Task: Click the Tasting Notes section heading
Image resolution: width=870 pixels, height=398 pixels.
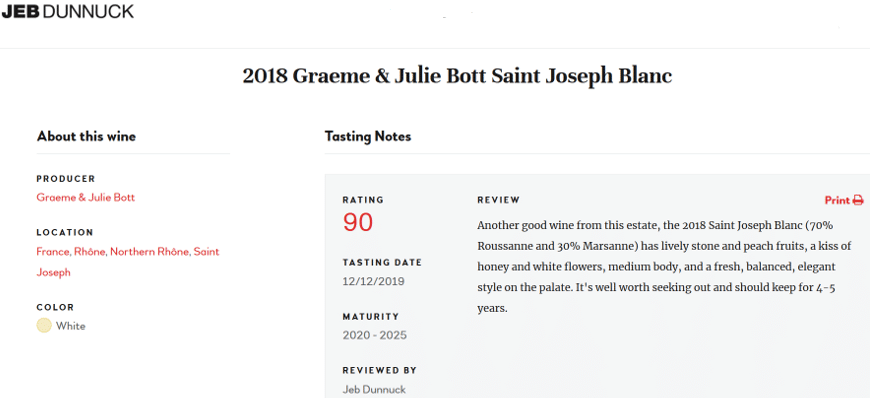Action: pyautogui.click(x=368, y=137)
